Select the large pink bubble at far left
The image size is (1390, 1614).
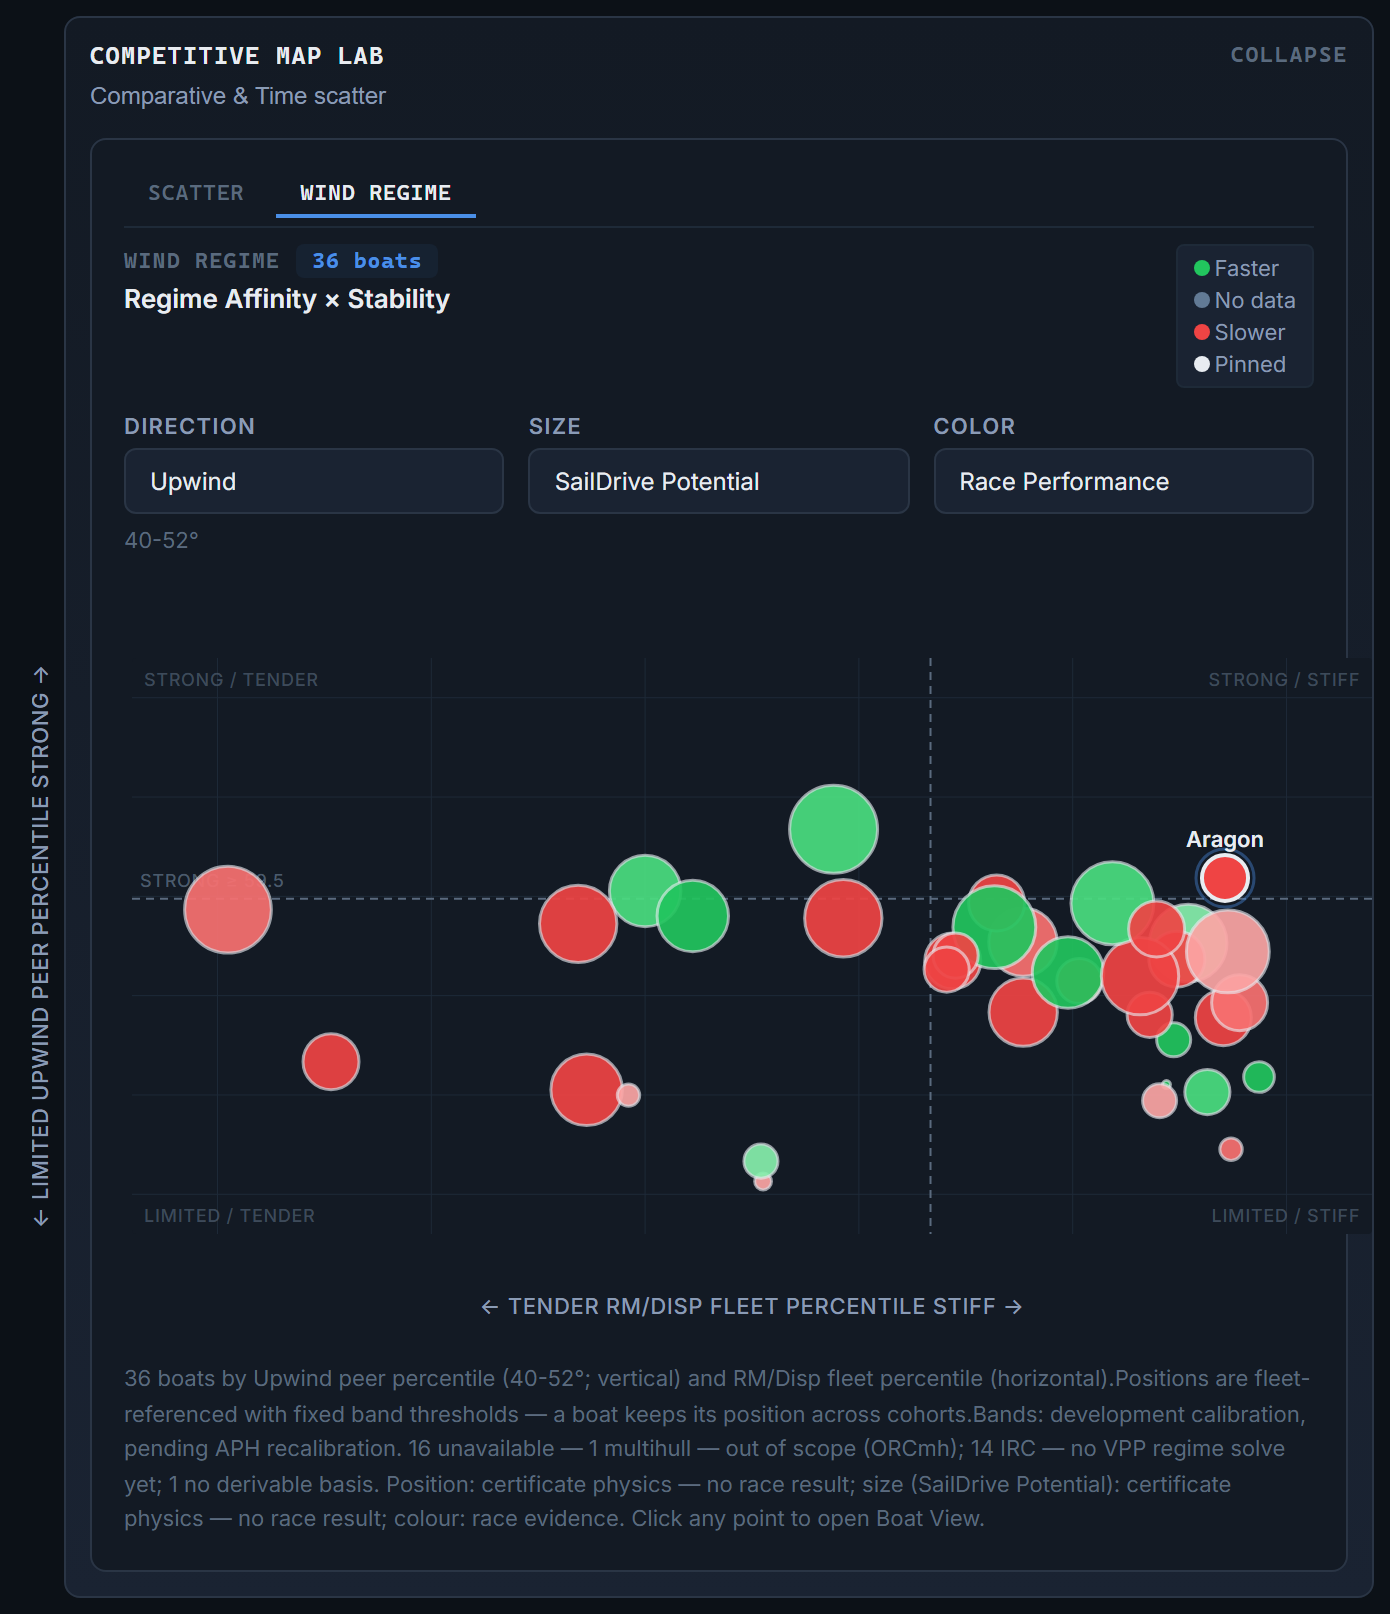[x=228, y=909]
